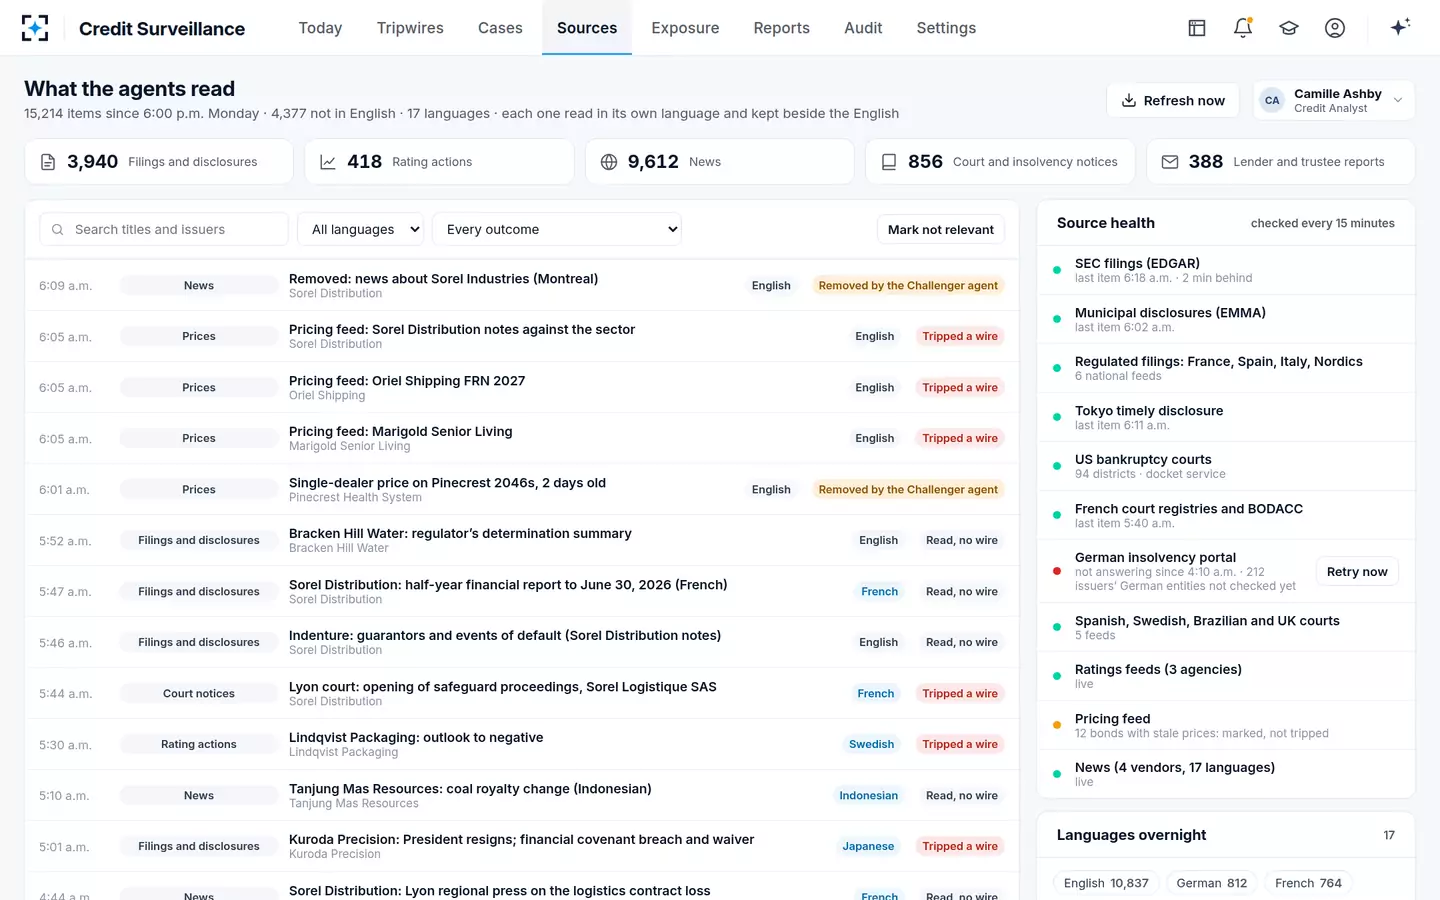
Task: Click the globe icon beside 9,612 News
Action: point(609,162)
